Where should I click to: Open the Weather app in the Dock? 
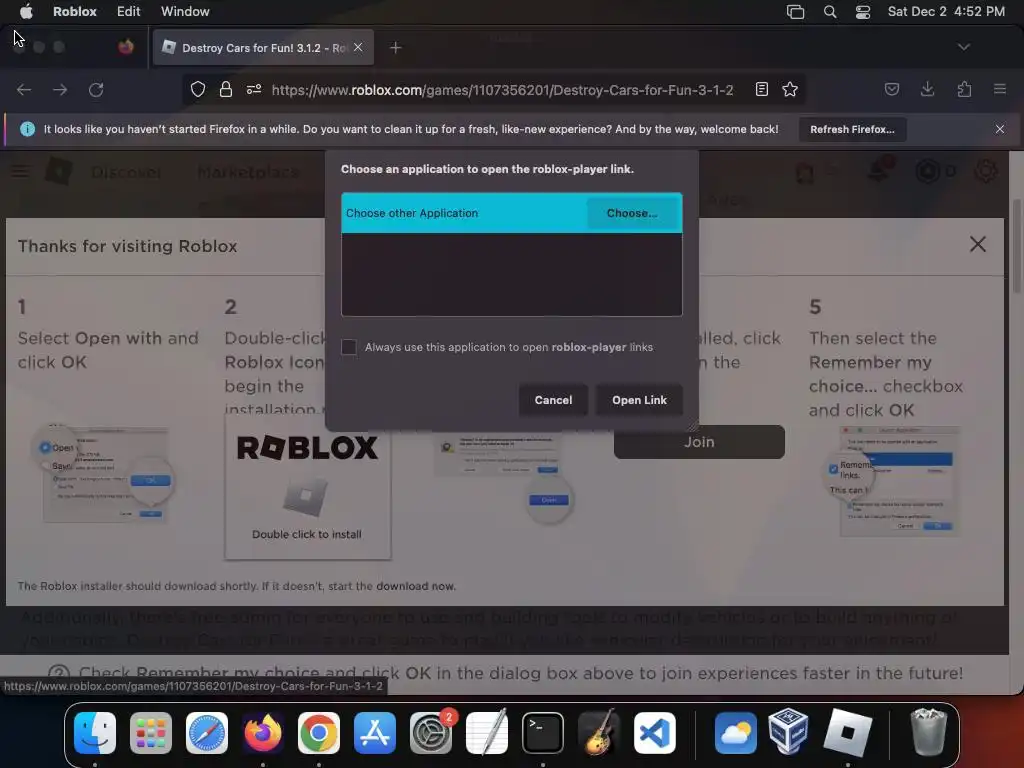click(736, 733)
